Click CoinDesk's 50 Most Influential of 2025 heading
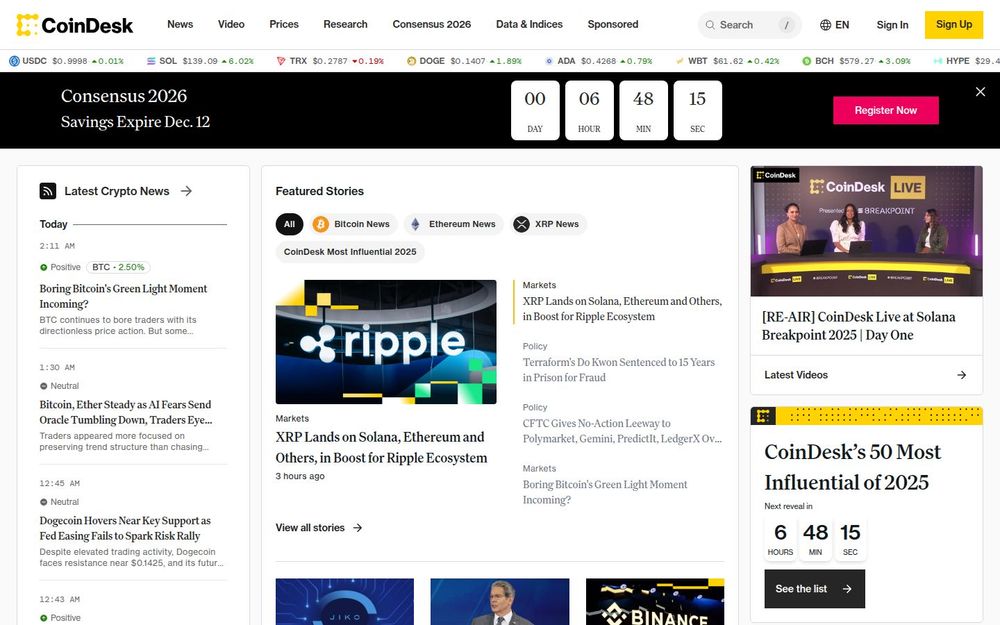The width and height of the screenshot is (1000, 625). coord(852,466)
